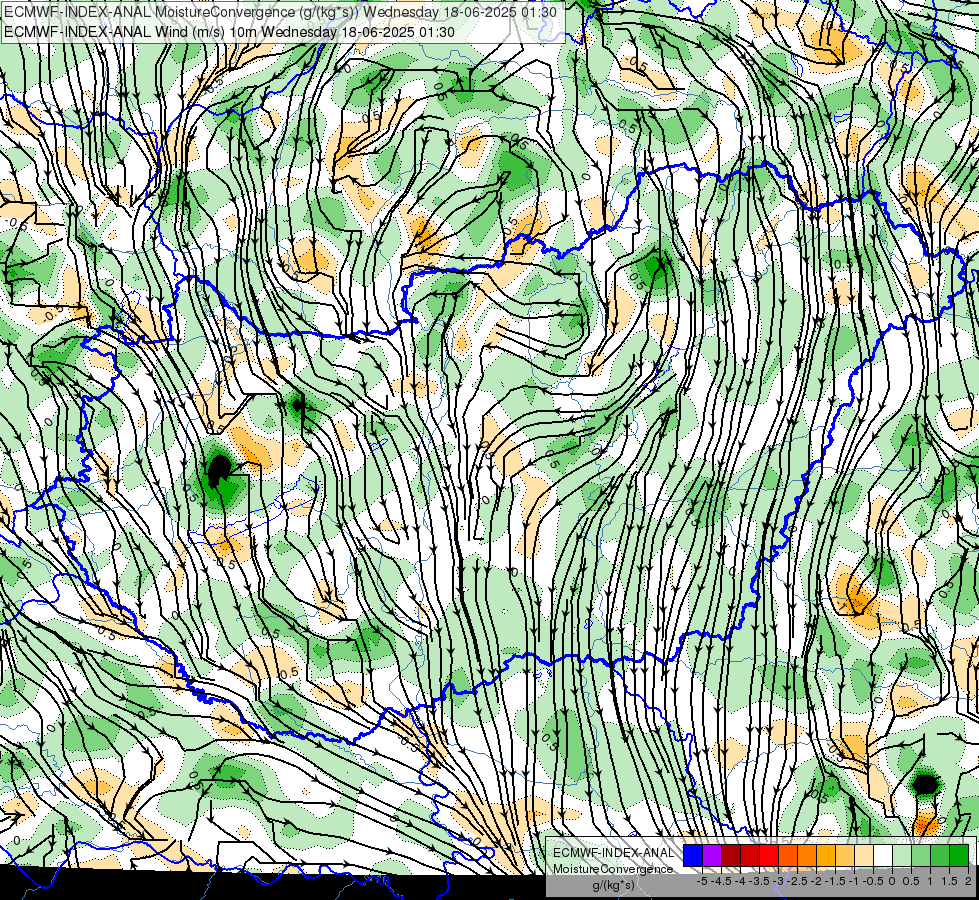979x900 pixels.
Task: Click the black convergence blob near bottom-right corner
Action: [x=925, y=783]
